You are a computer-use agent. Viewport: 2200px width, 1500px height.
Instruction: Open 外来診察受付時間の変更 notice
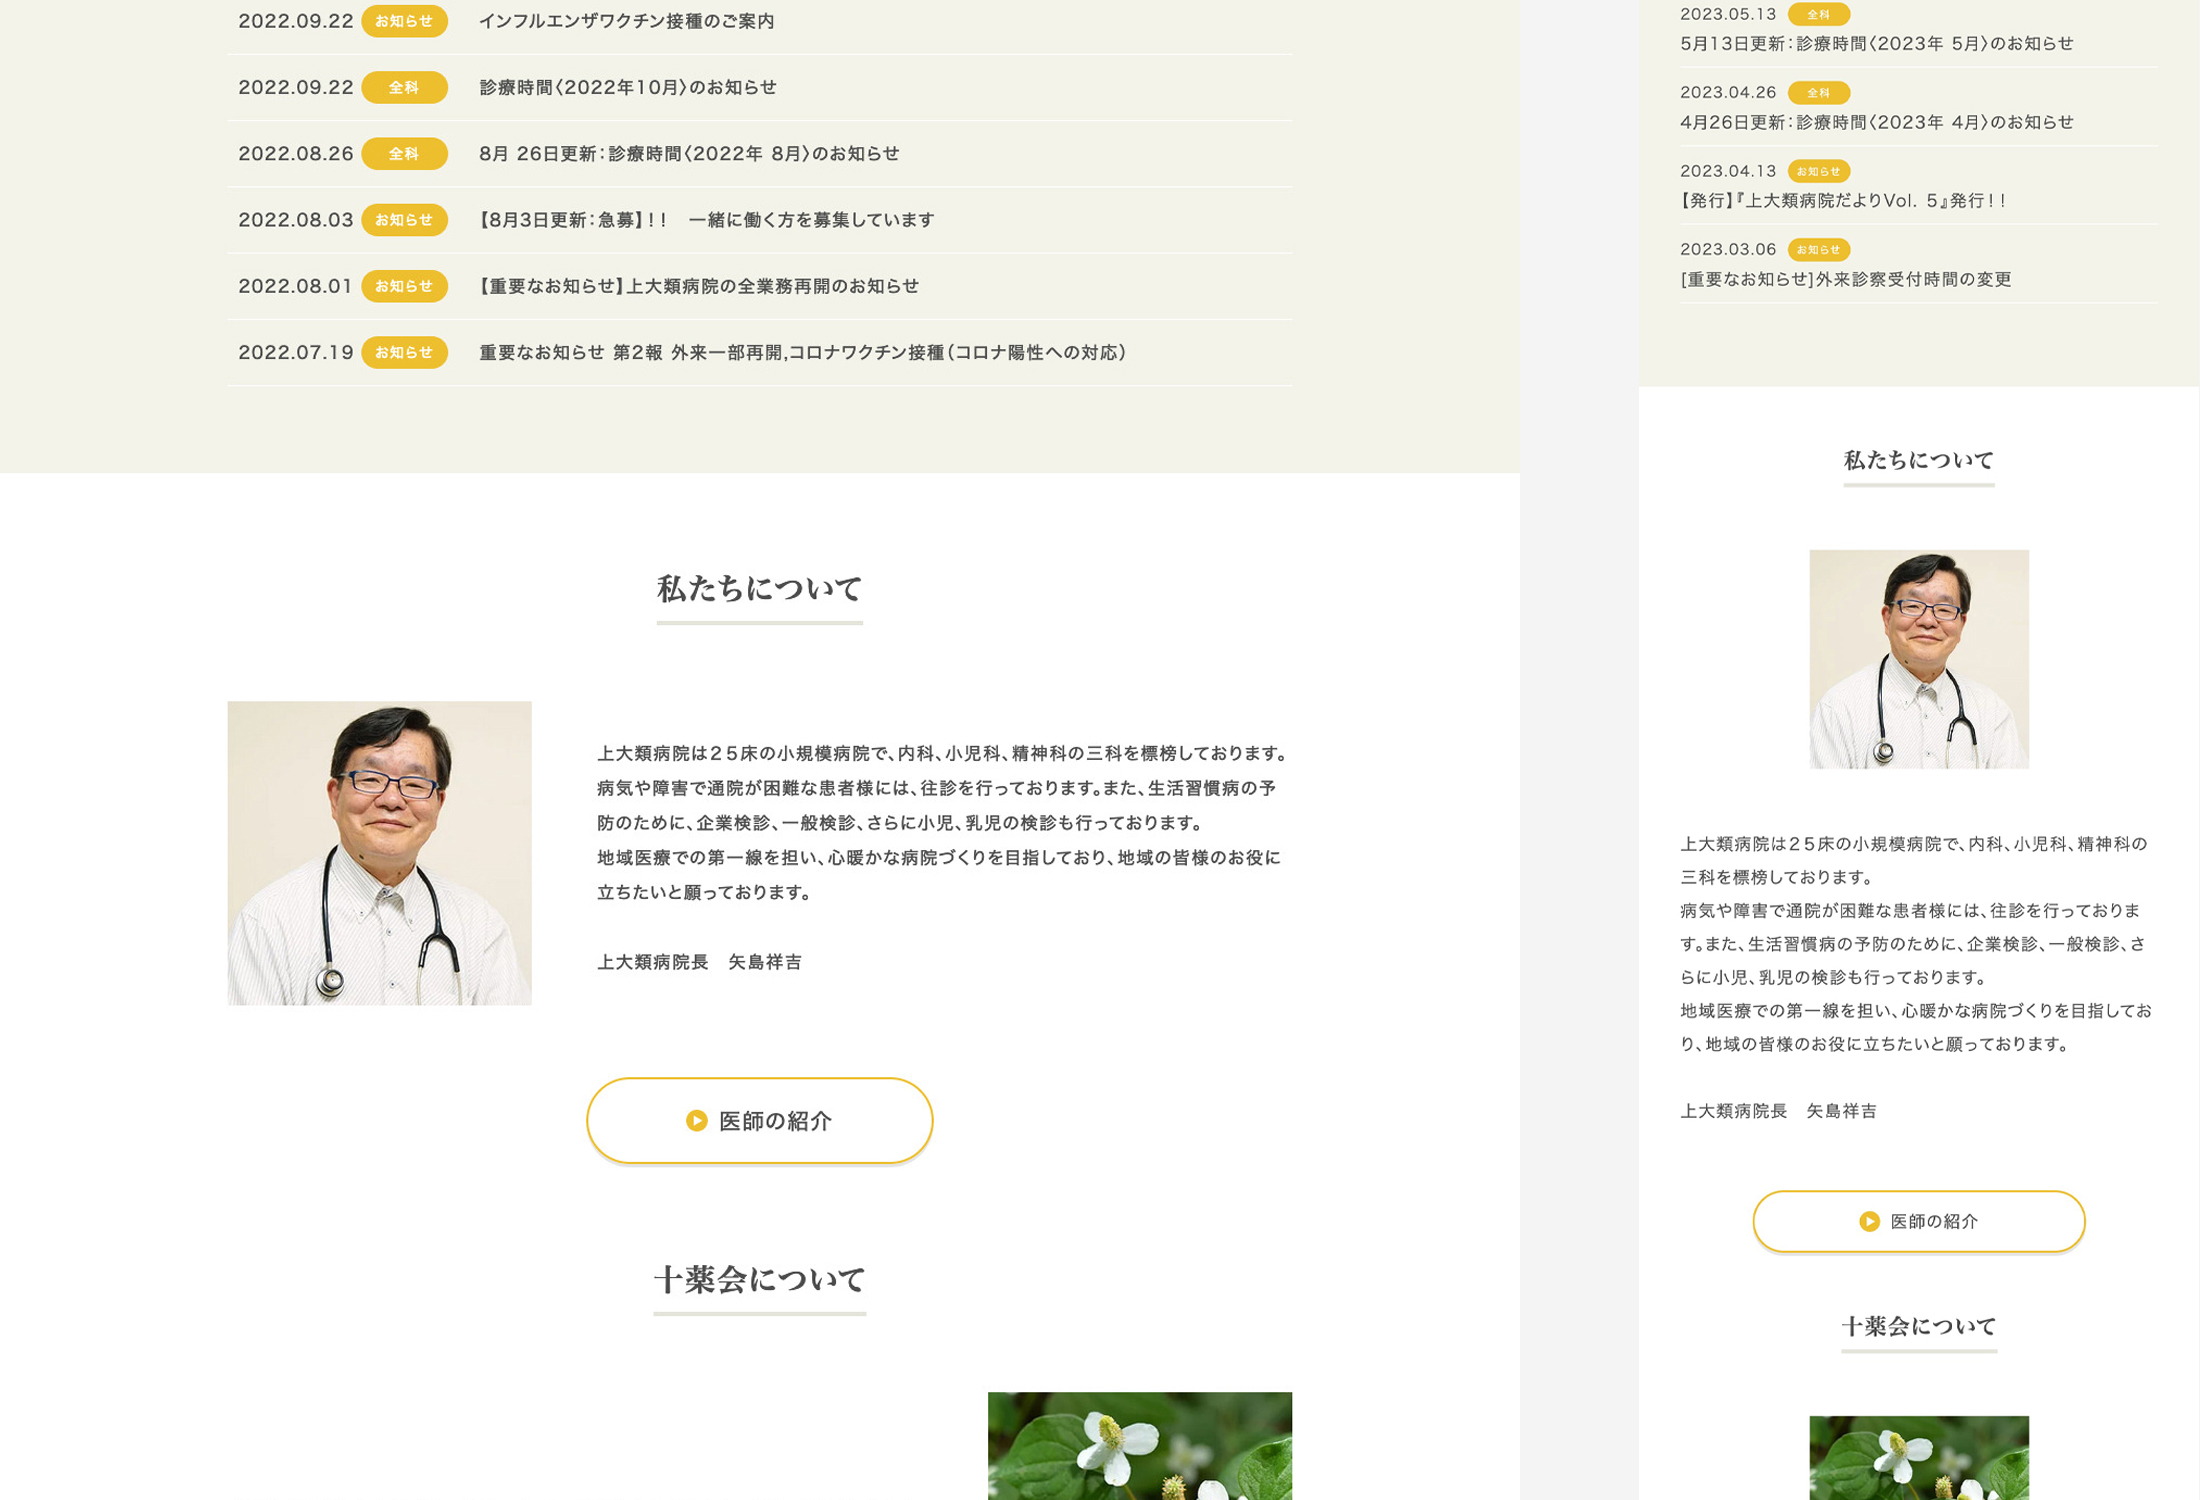click(1845, 279)
